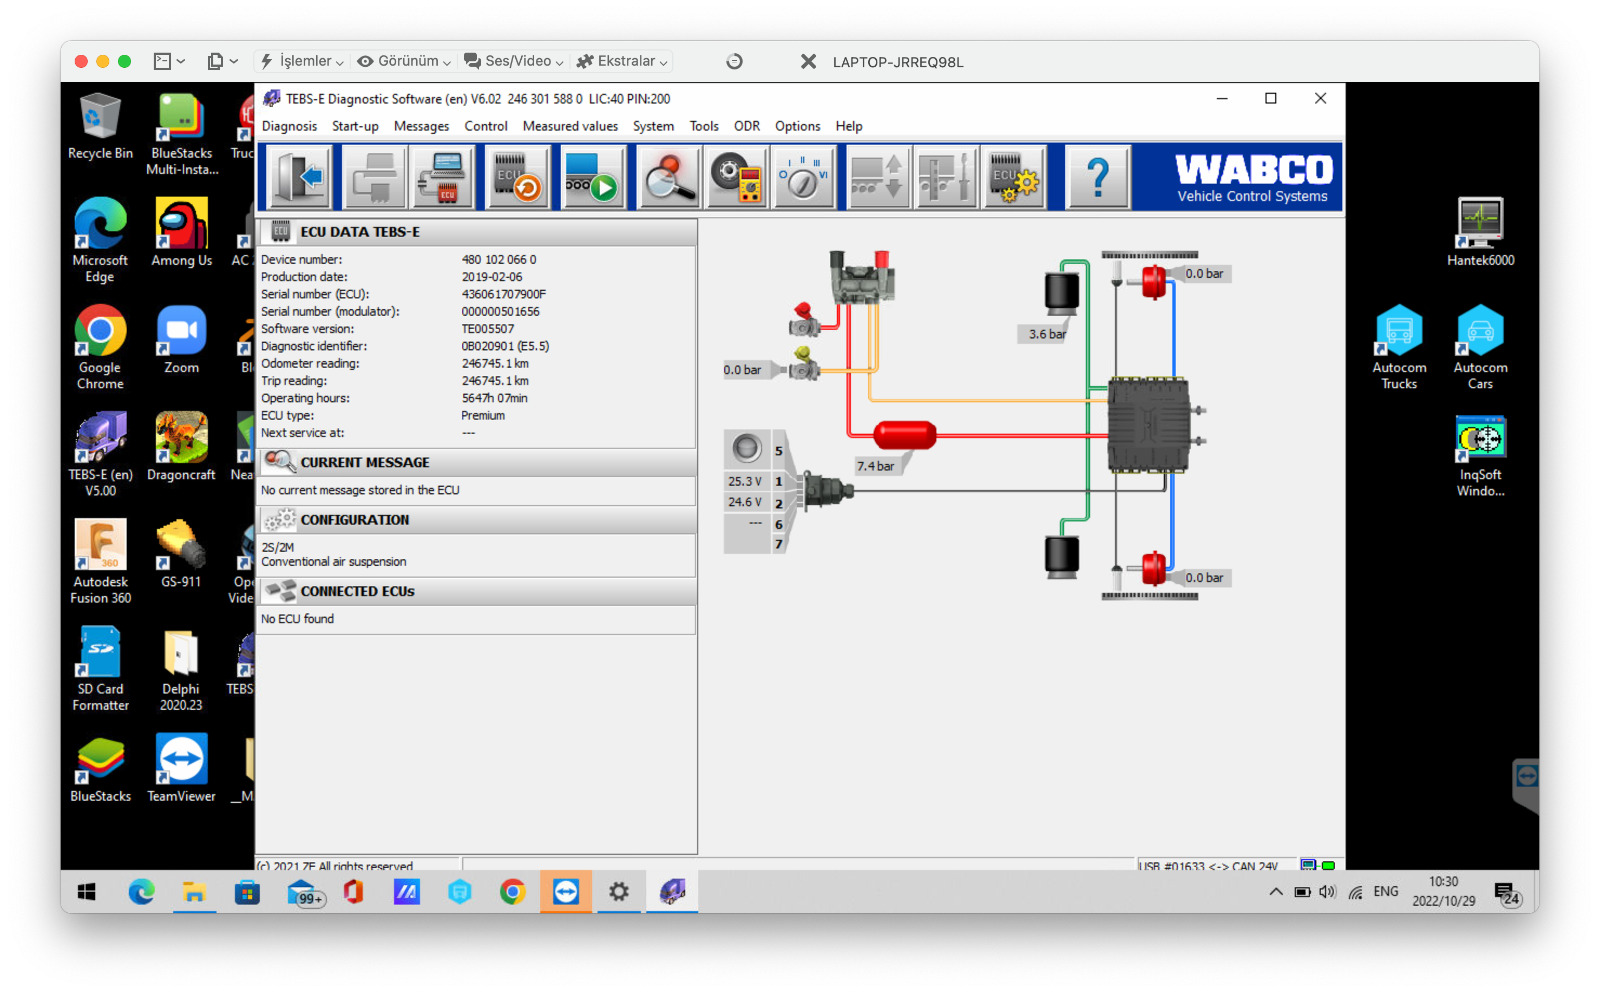Open the copy pages dropdown in remote toolbar
The width and height of the screenshot is (1600, 993).
222,61
